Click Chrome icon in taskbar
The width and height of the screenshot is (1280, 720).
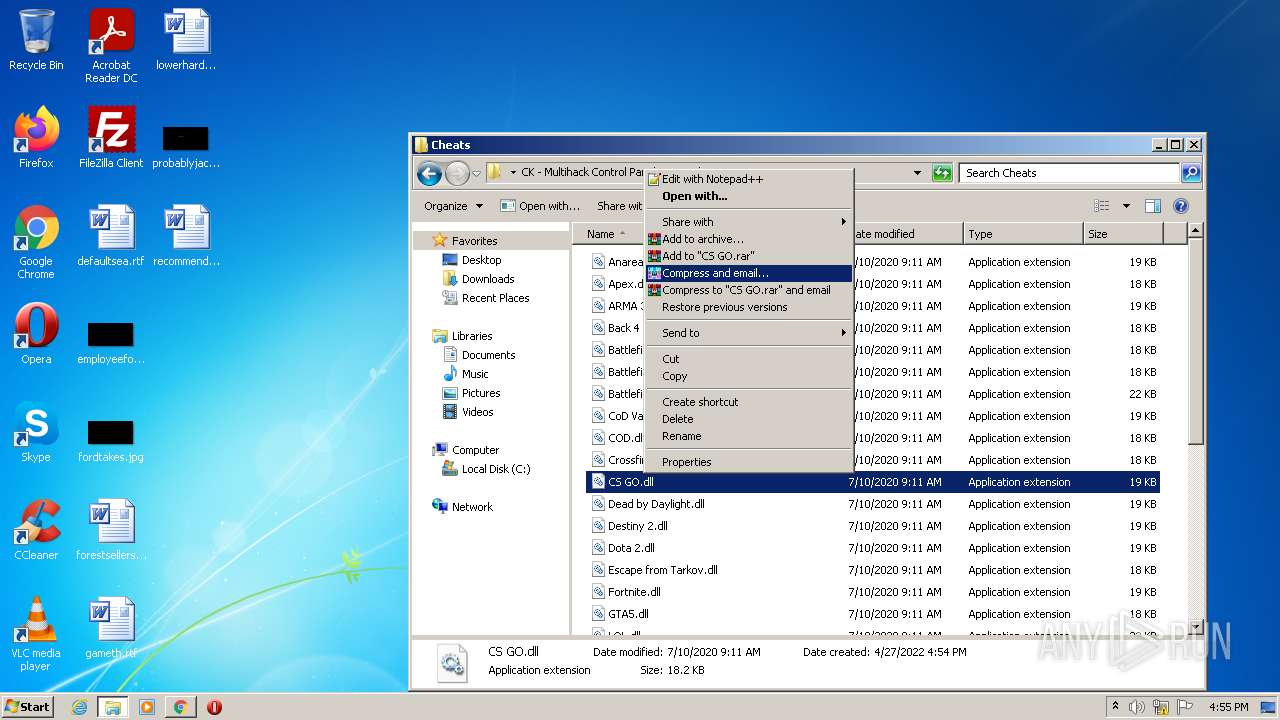(x=180, y=707)
